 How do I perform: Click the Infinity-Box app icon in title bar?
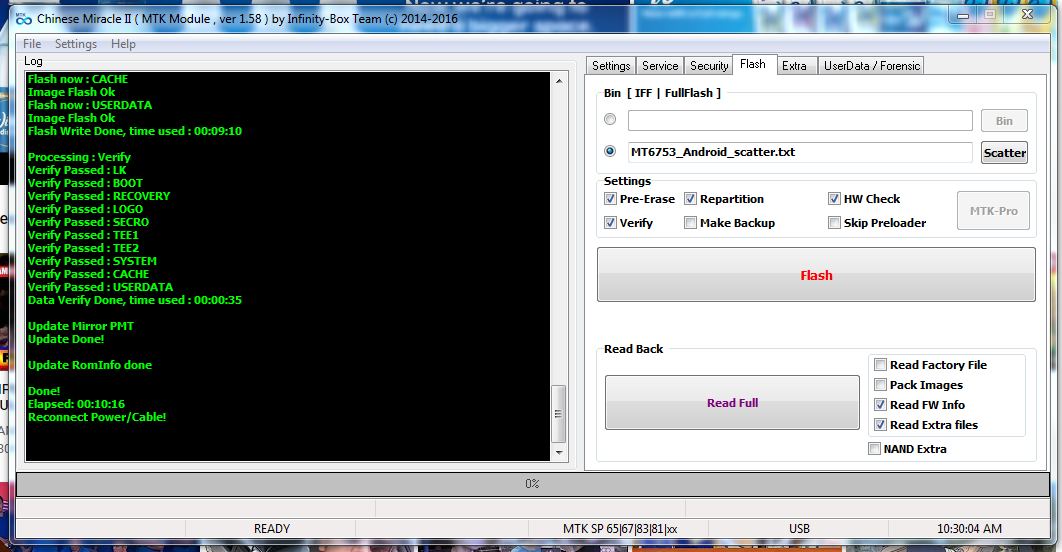coord(24,19)
